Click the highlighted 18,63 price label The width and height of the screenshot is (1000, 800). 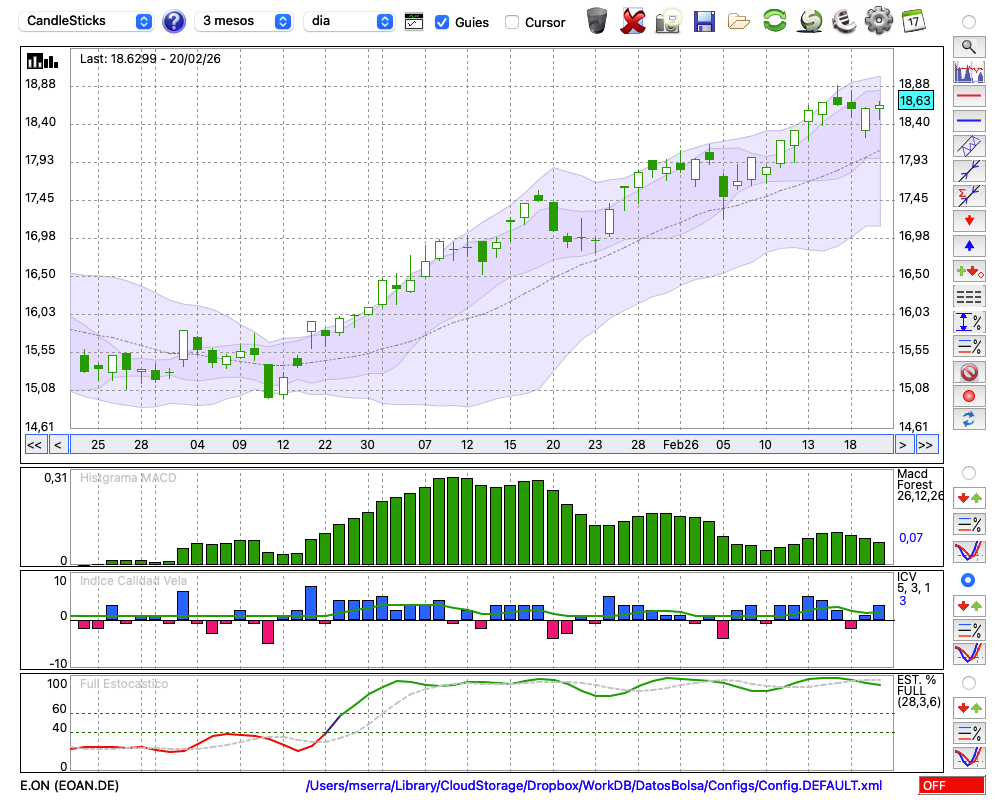coord(915,100)
